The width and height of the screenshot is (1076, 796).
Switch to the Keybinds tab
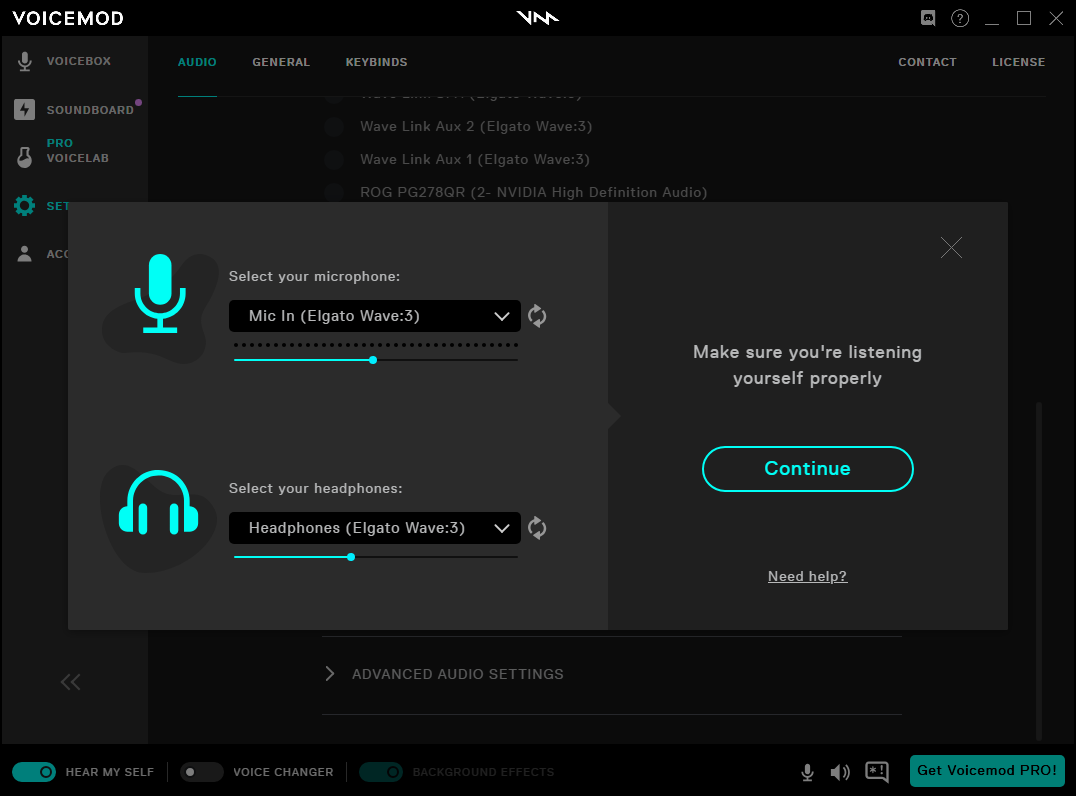376,62
